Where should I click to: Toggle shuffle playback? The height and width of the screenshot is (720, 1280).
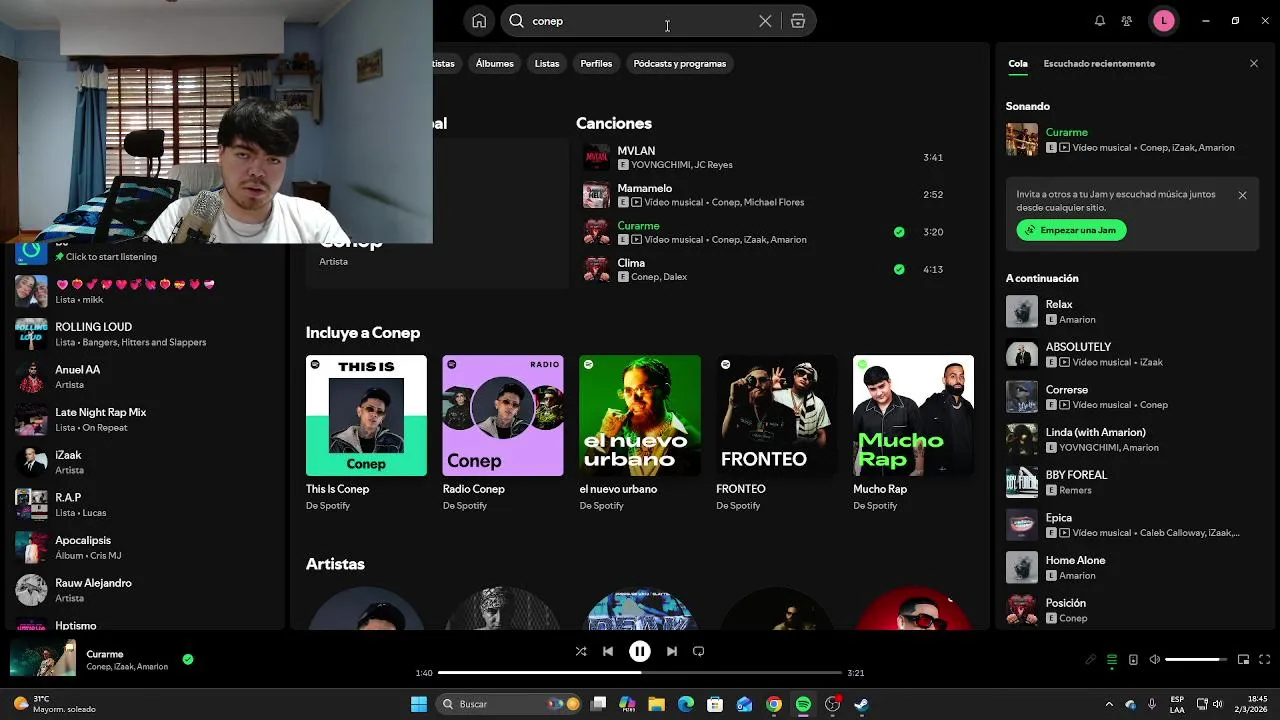pyautogui.click(x=581, y=651)
